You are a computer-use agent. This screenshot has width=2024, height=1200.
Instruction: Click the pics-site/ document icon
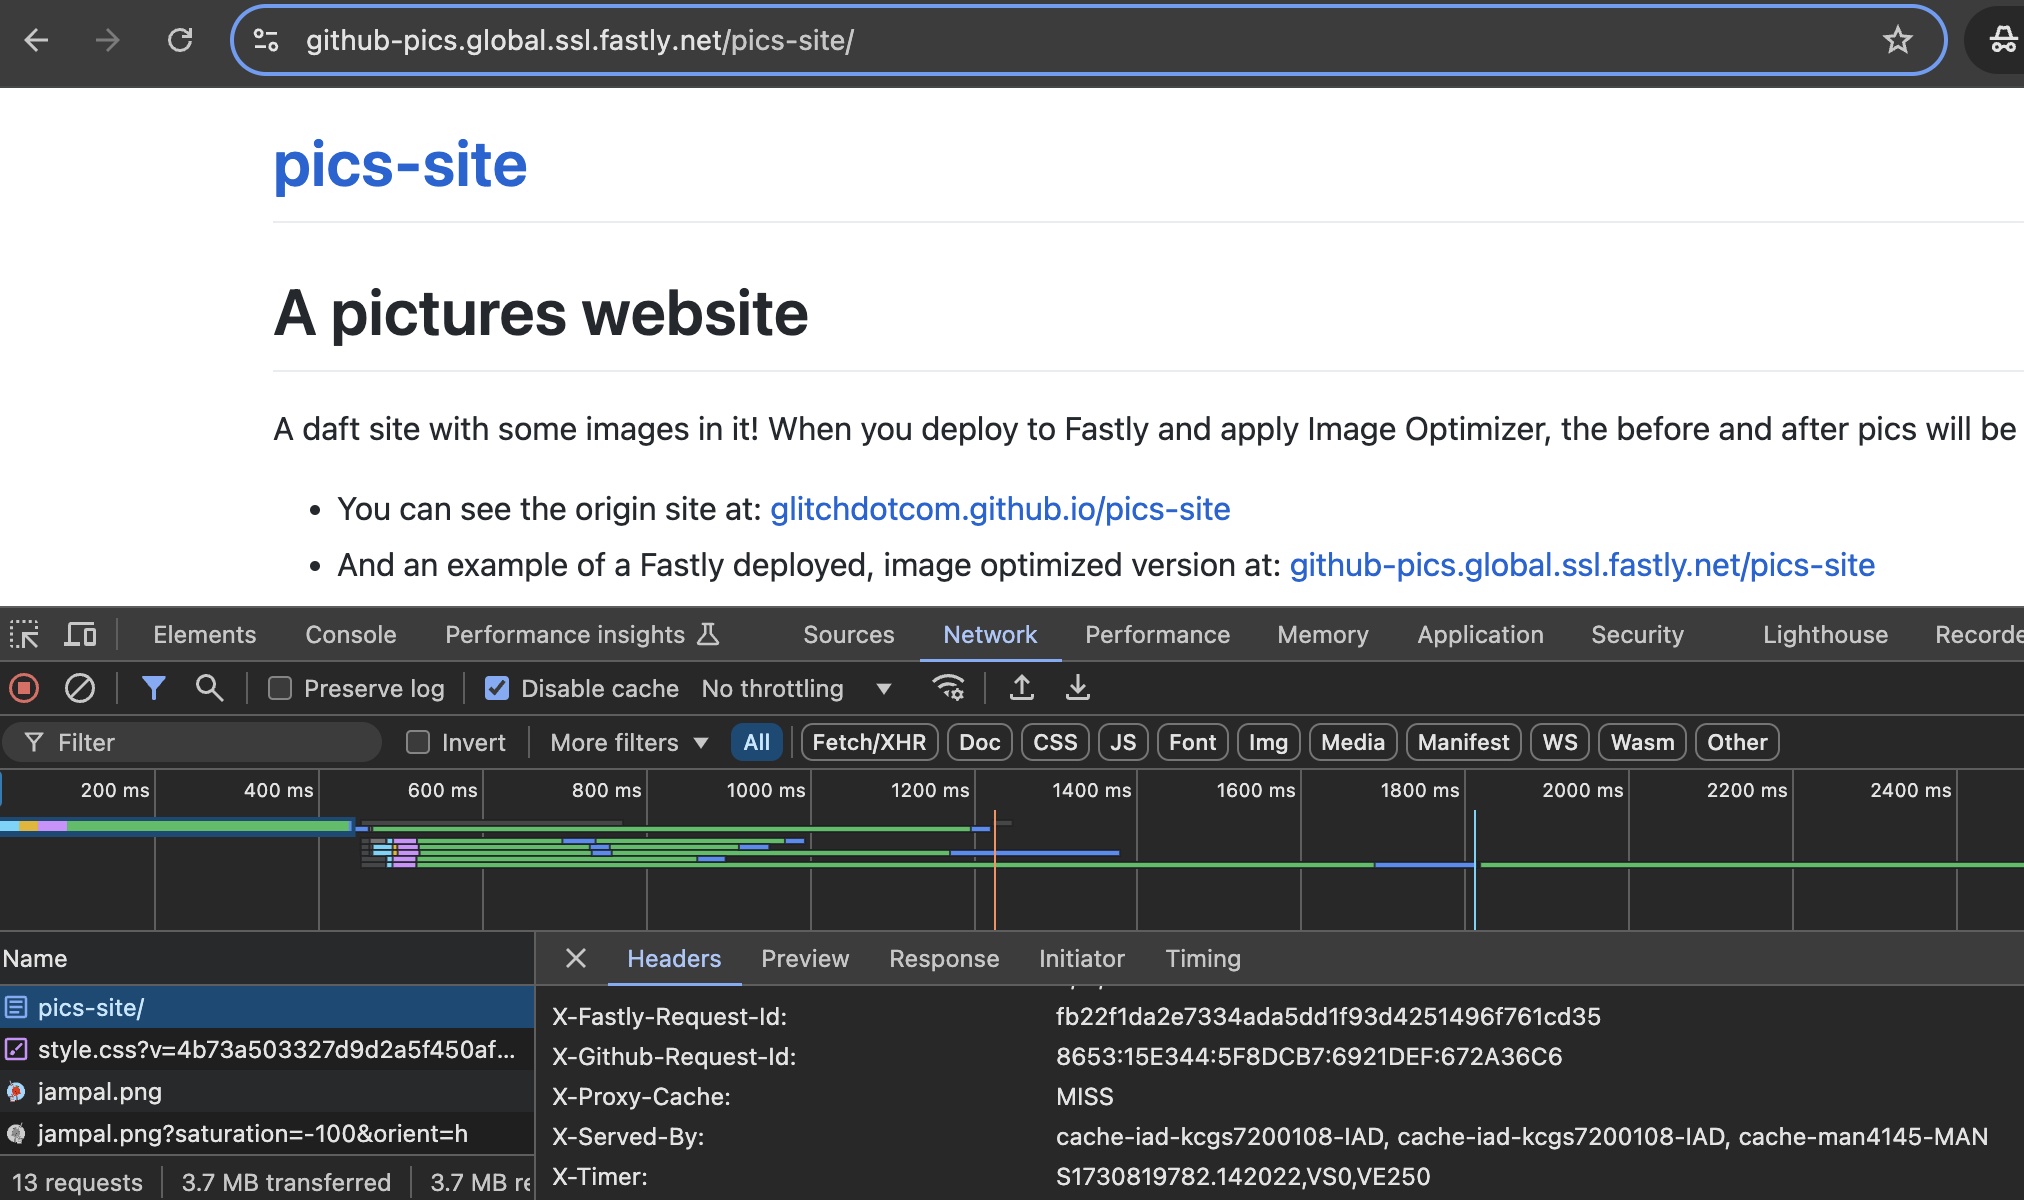tap(16, 1007)
